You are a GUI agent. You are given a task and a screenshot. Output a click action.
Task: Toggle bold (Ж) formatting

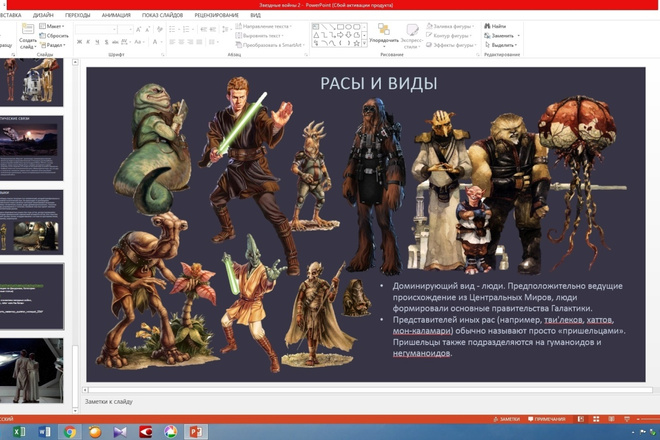click(79, 42)
